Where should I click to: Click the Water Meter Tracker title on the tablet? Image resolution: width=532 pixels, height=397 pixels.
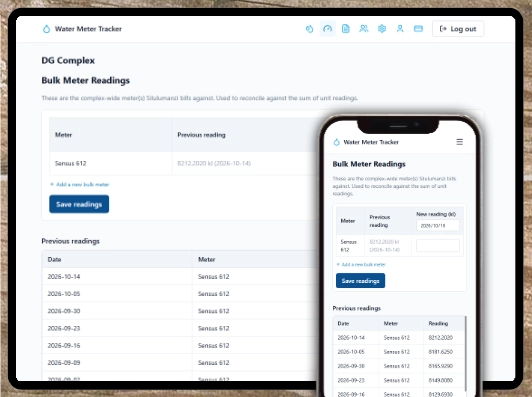point(88,29)
